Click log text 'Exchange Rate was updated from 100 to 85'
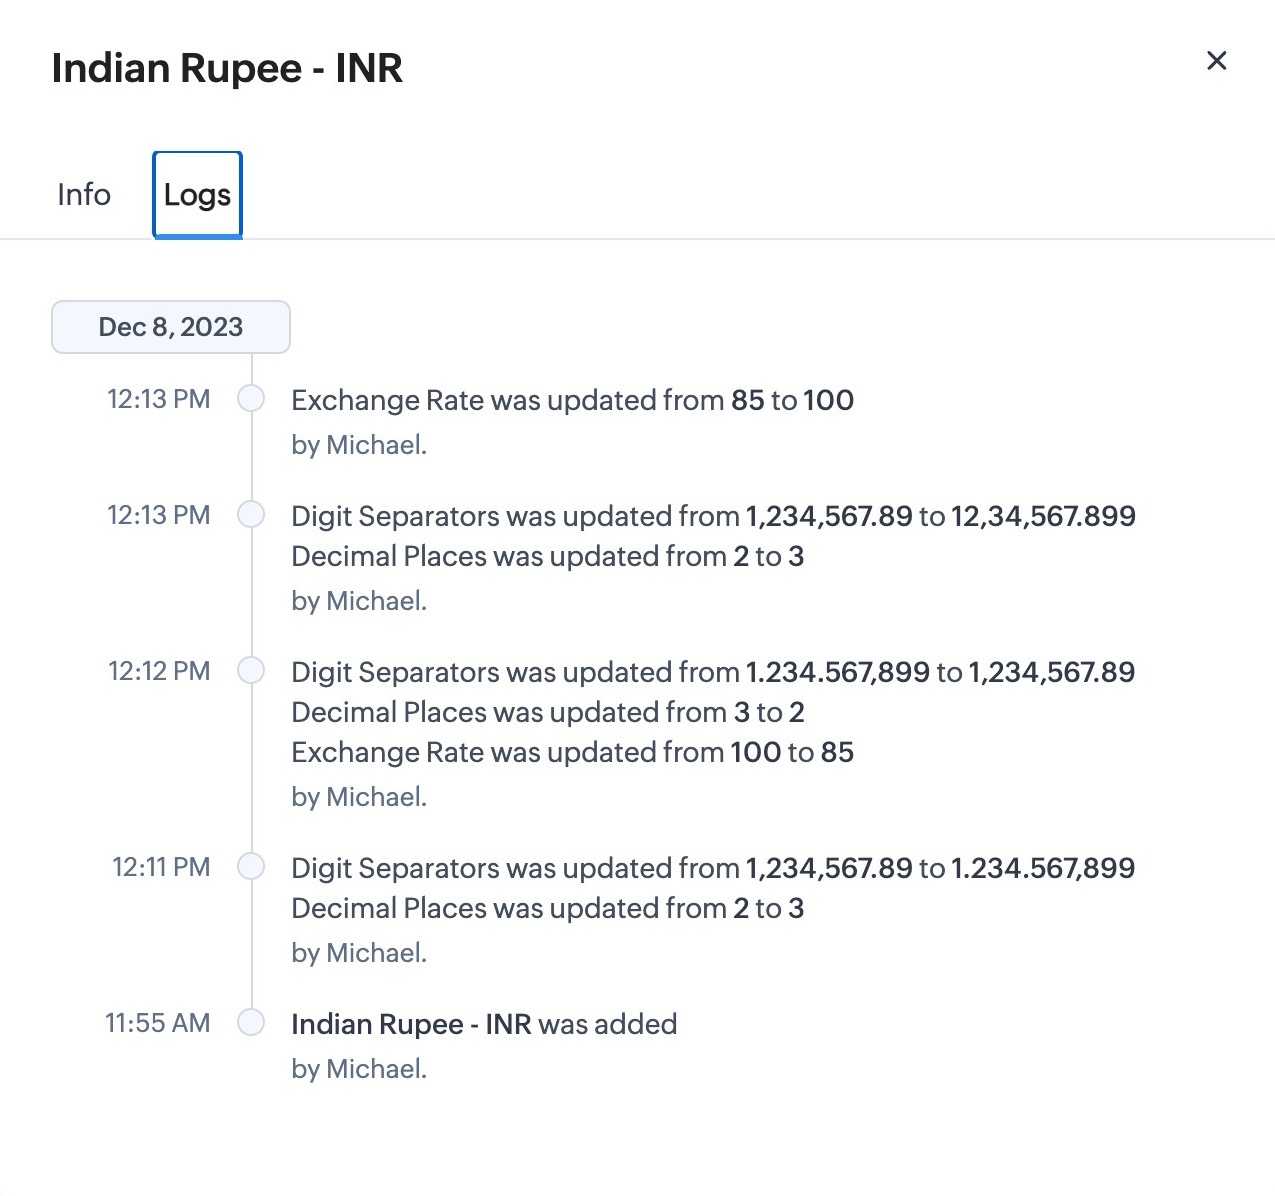Viewport: 1275px width, 1196px height. point(572,752)
